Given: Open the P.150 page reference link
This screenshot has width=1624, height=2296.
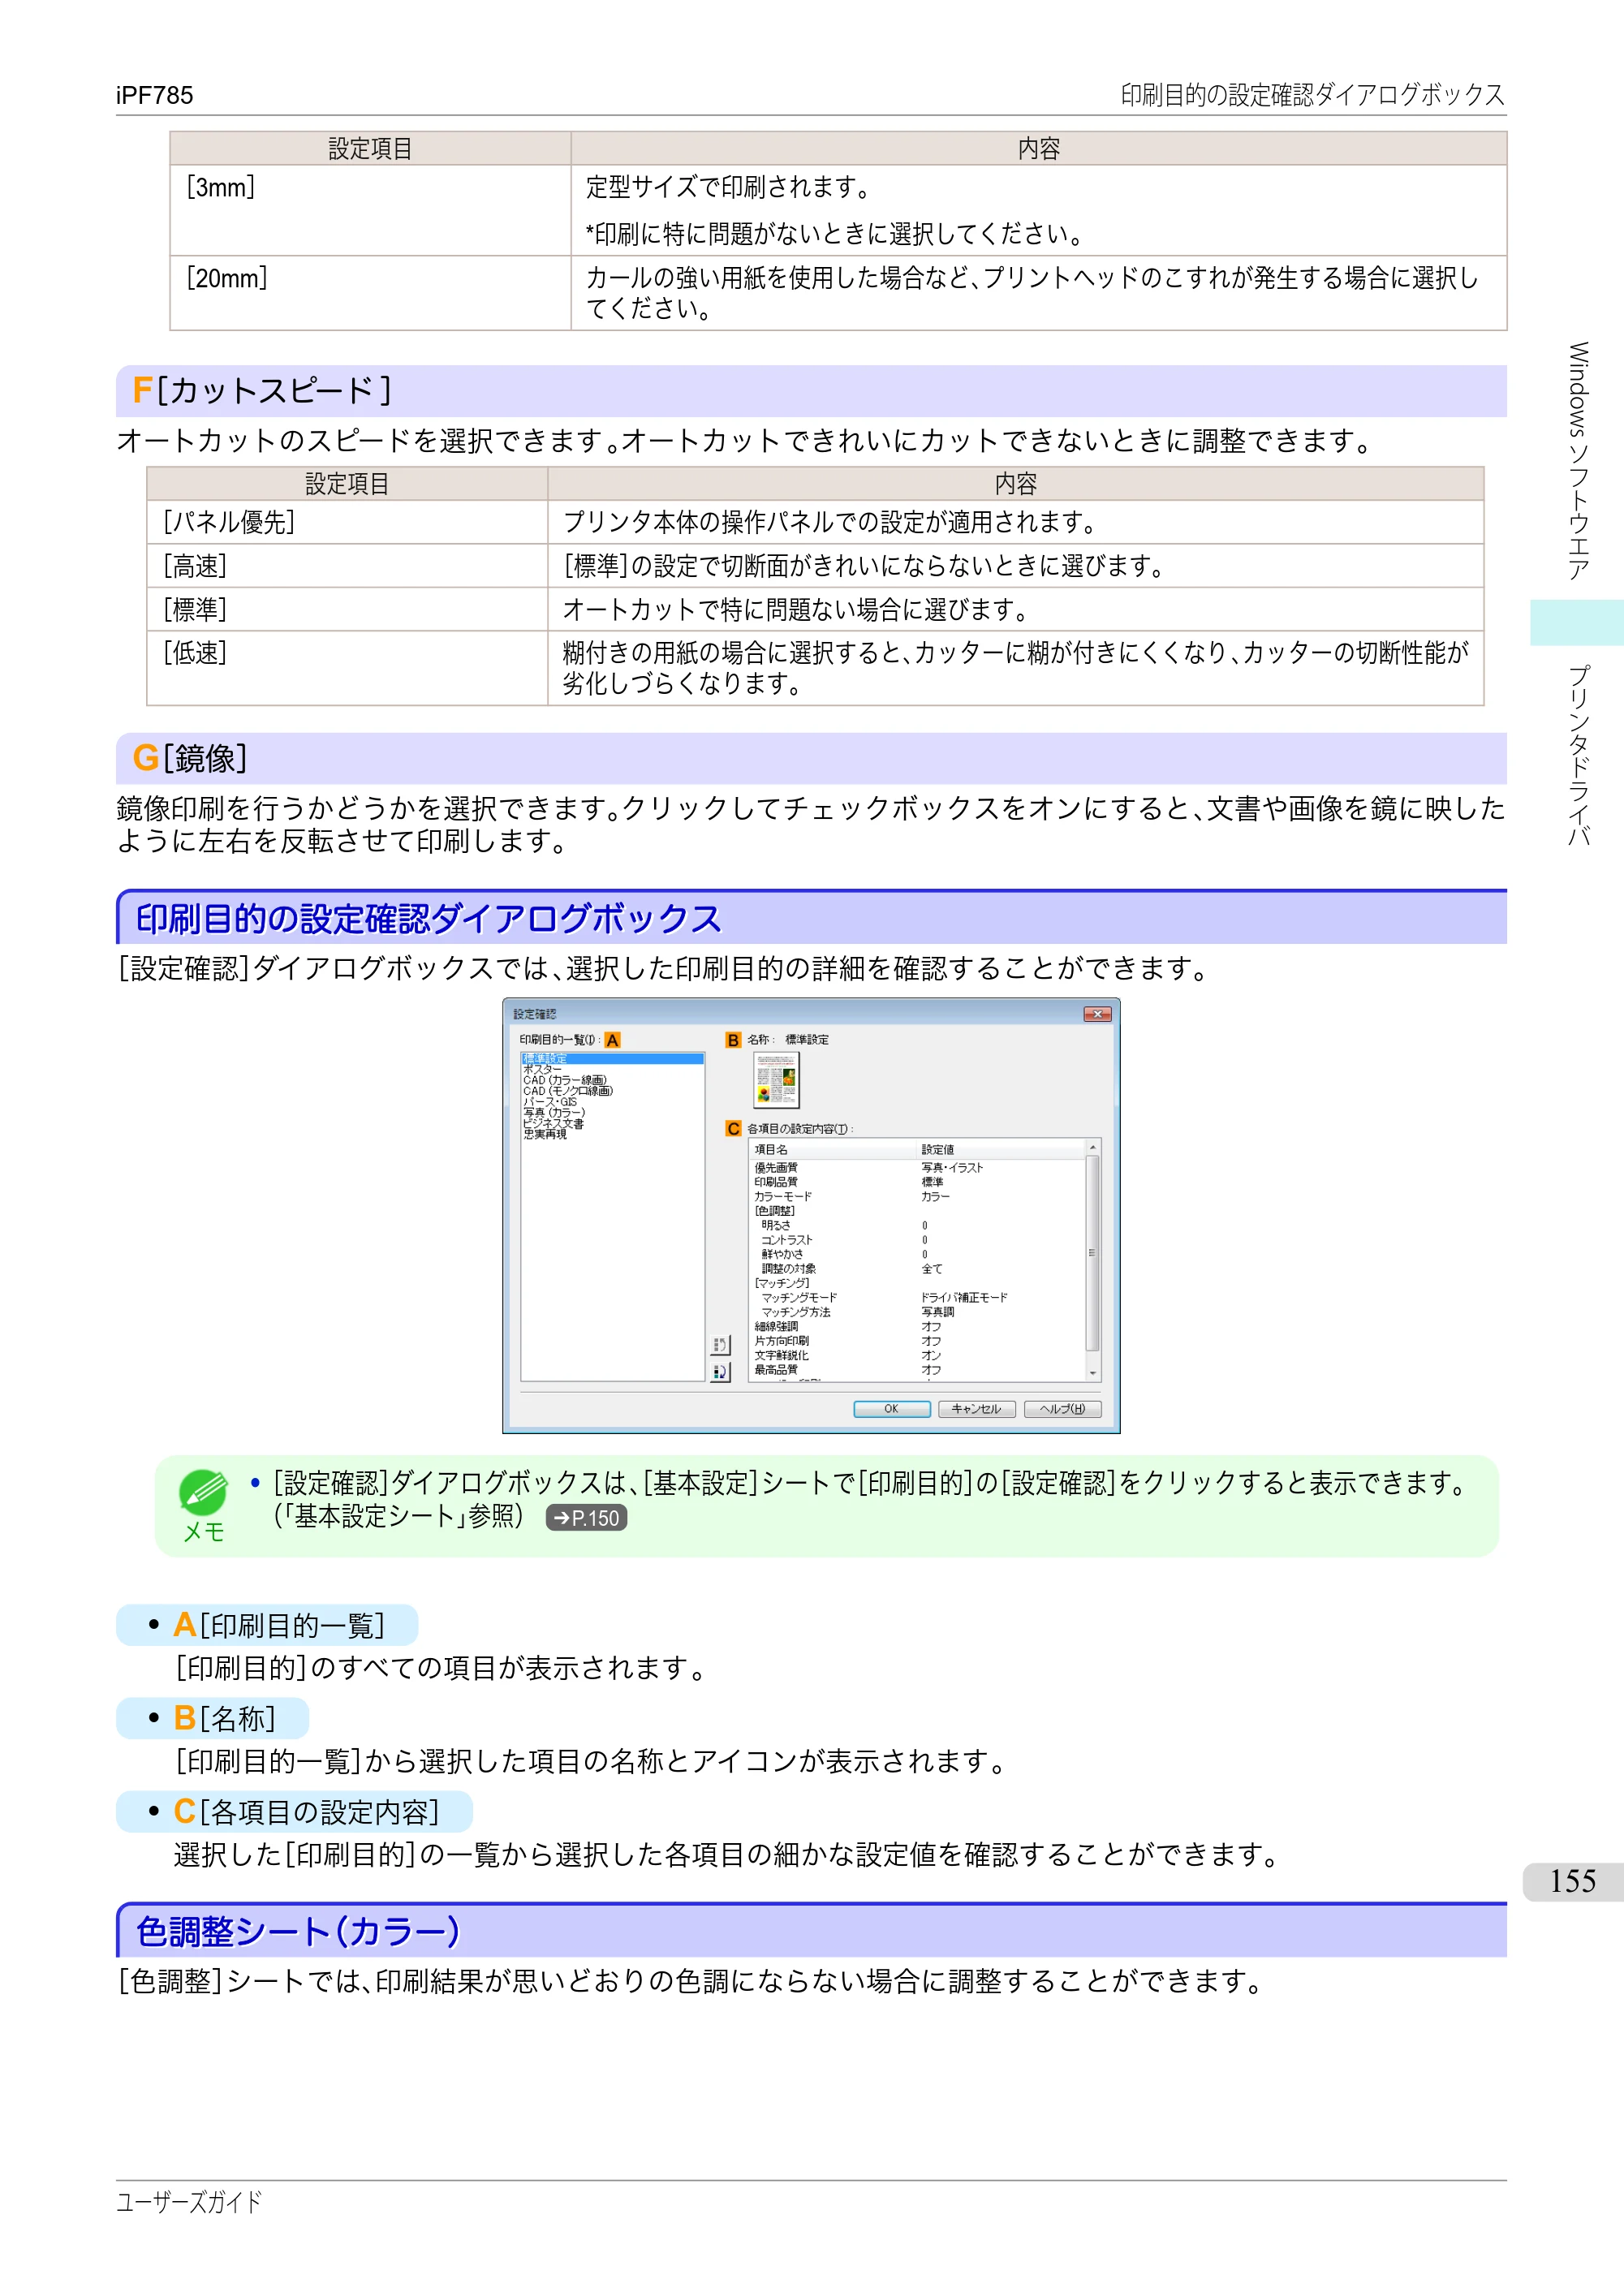Looking at the screenshot, I should [x=587, y=1518].
